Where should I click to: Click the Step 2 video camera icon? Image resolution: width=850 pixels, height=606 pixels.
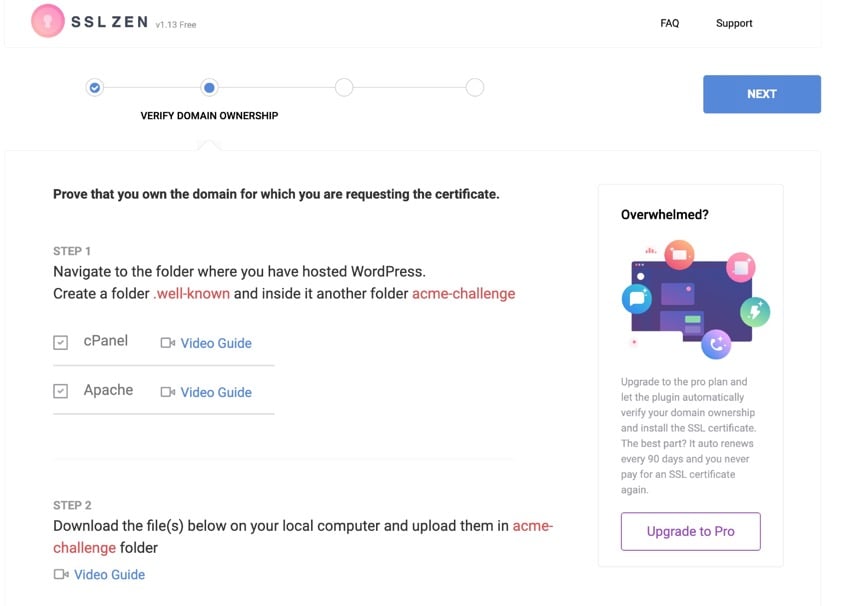(61, 575)
